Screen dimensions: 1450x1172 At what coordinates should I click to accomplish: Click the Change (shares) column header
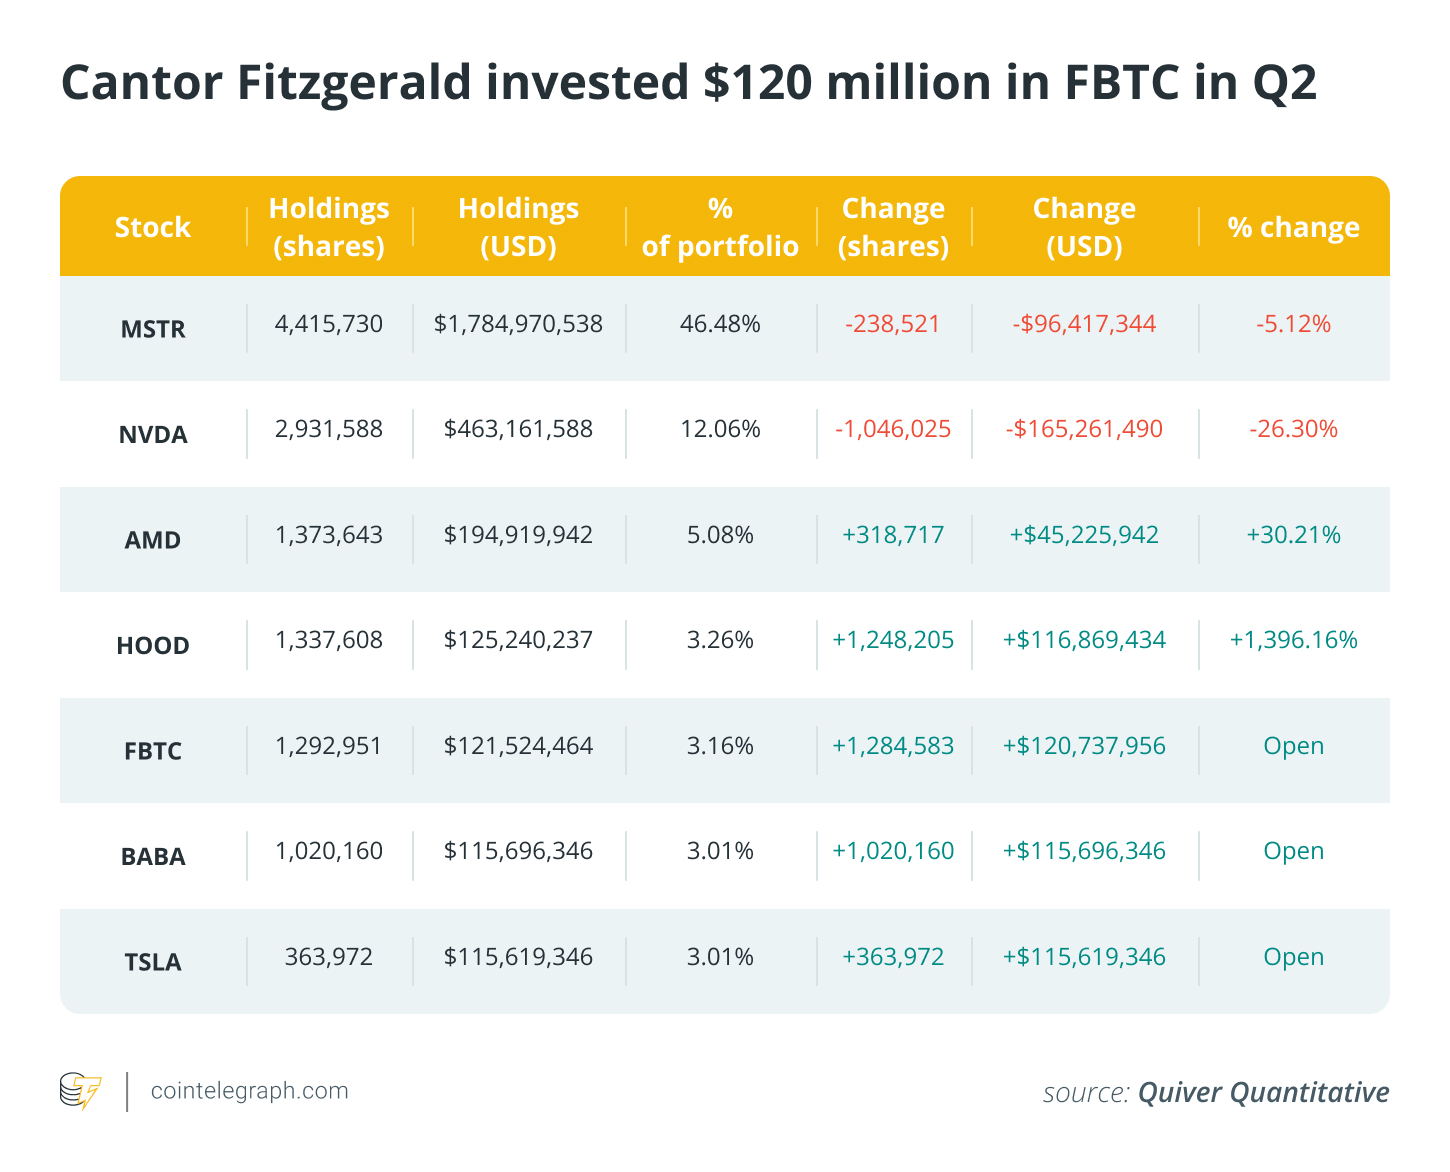pos(893,227)
